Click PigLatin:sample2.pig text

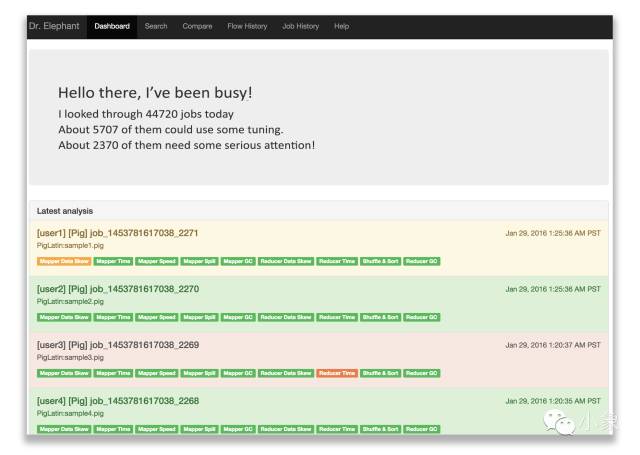(70, 302)
